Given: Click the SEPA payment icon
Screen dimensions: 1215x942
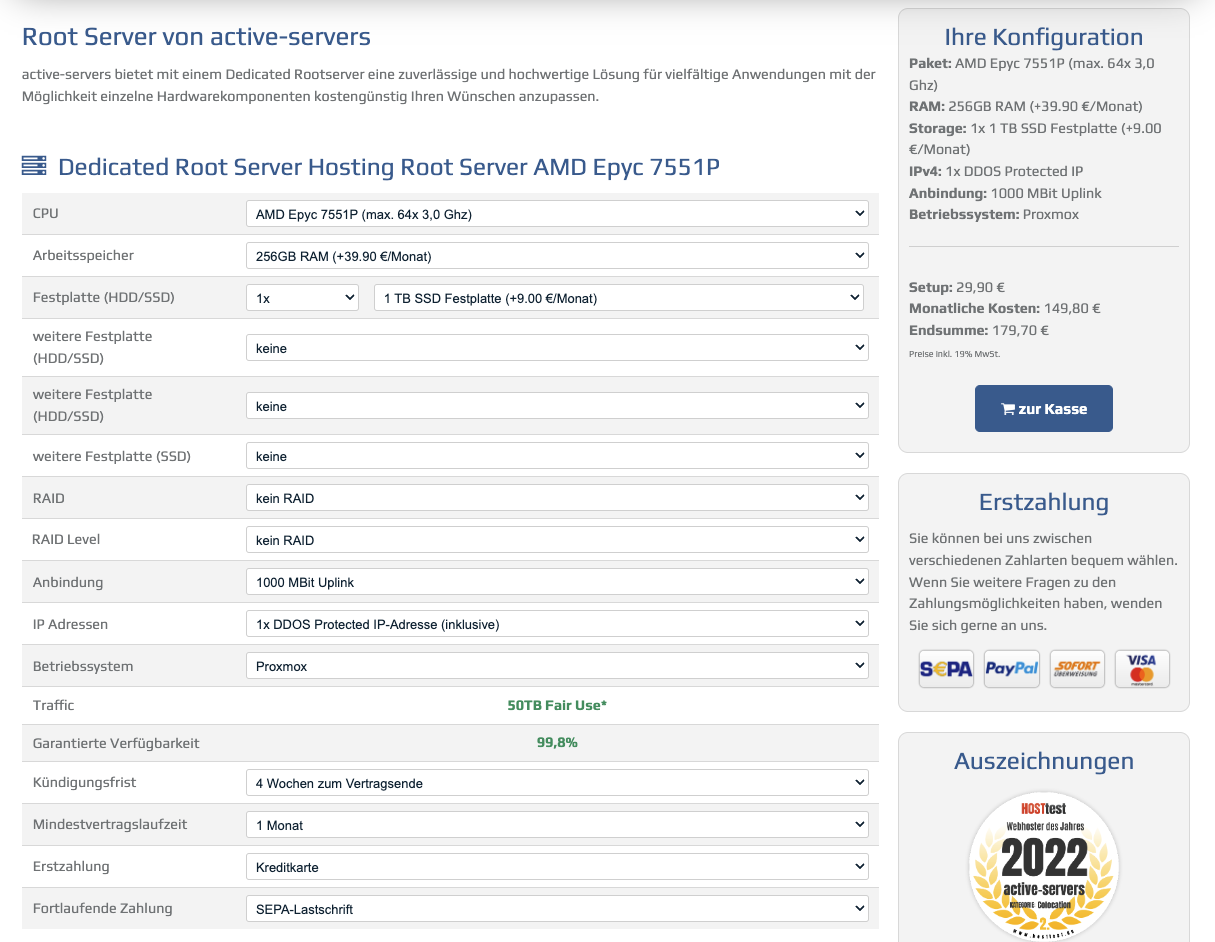Looking at the screenshot, I should pyautogui.click(x=945, y=669).
